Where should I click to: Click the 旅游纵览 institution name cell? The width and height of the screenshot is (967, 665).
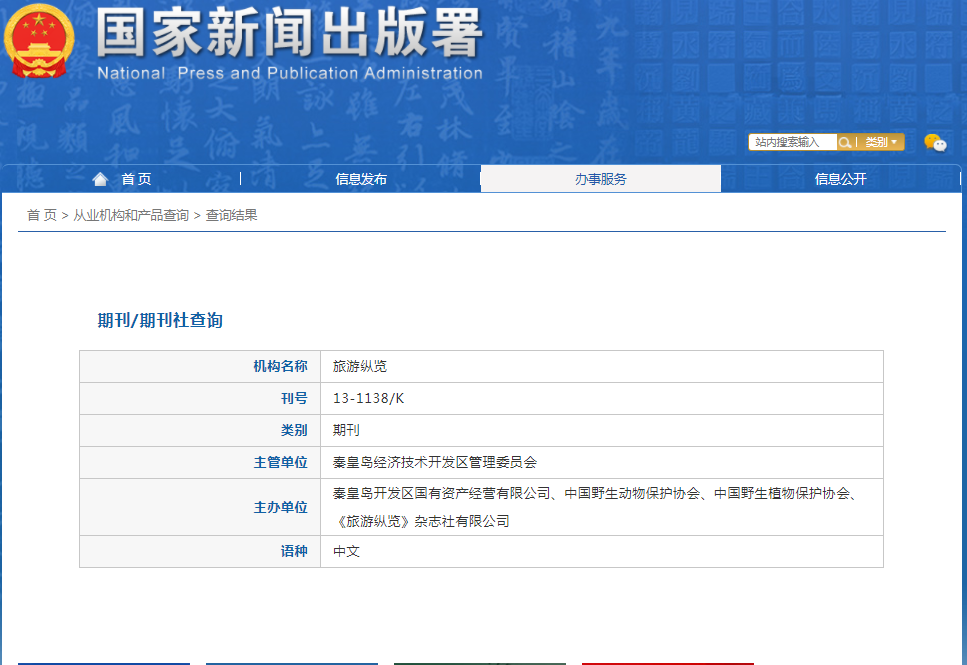click(360, 366)
